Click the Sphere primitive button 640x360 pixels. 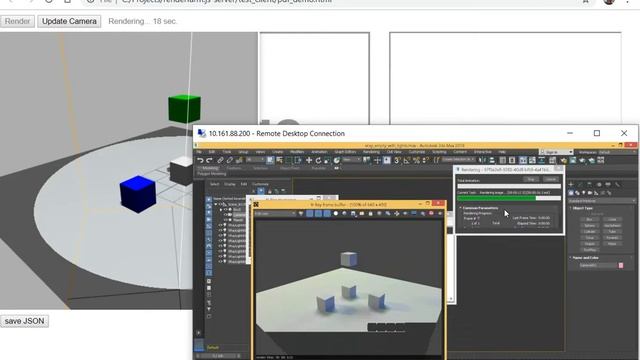(589, 226)
